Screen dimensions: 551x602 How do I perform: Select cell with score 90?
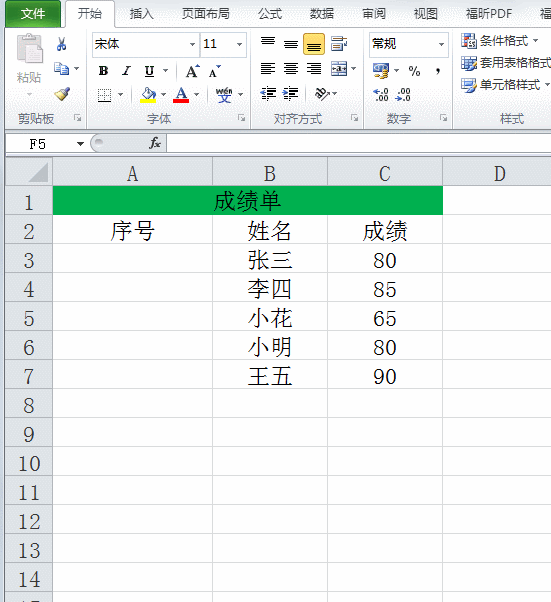pos(385,375)
